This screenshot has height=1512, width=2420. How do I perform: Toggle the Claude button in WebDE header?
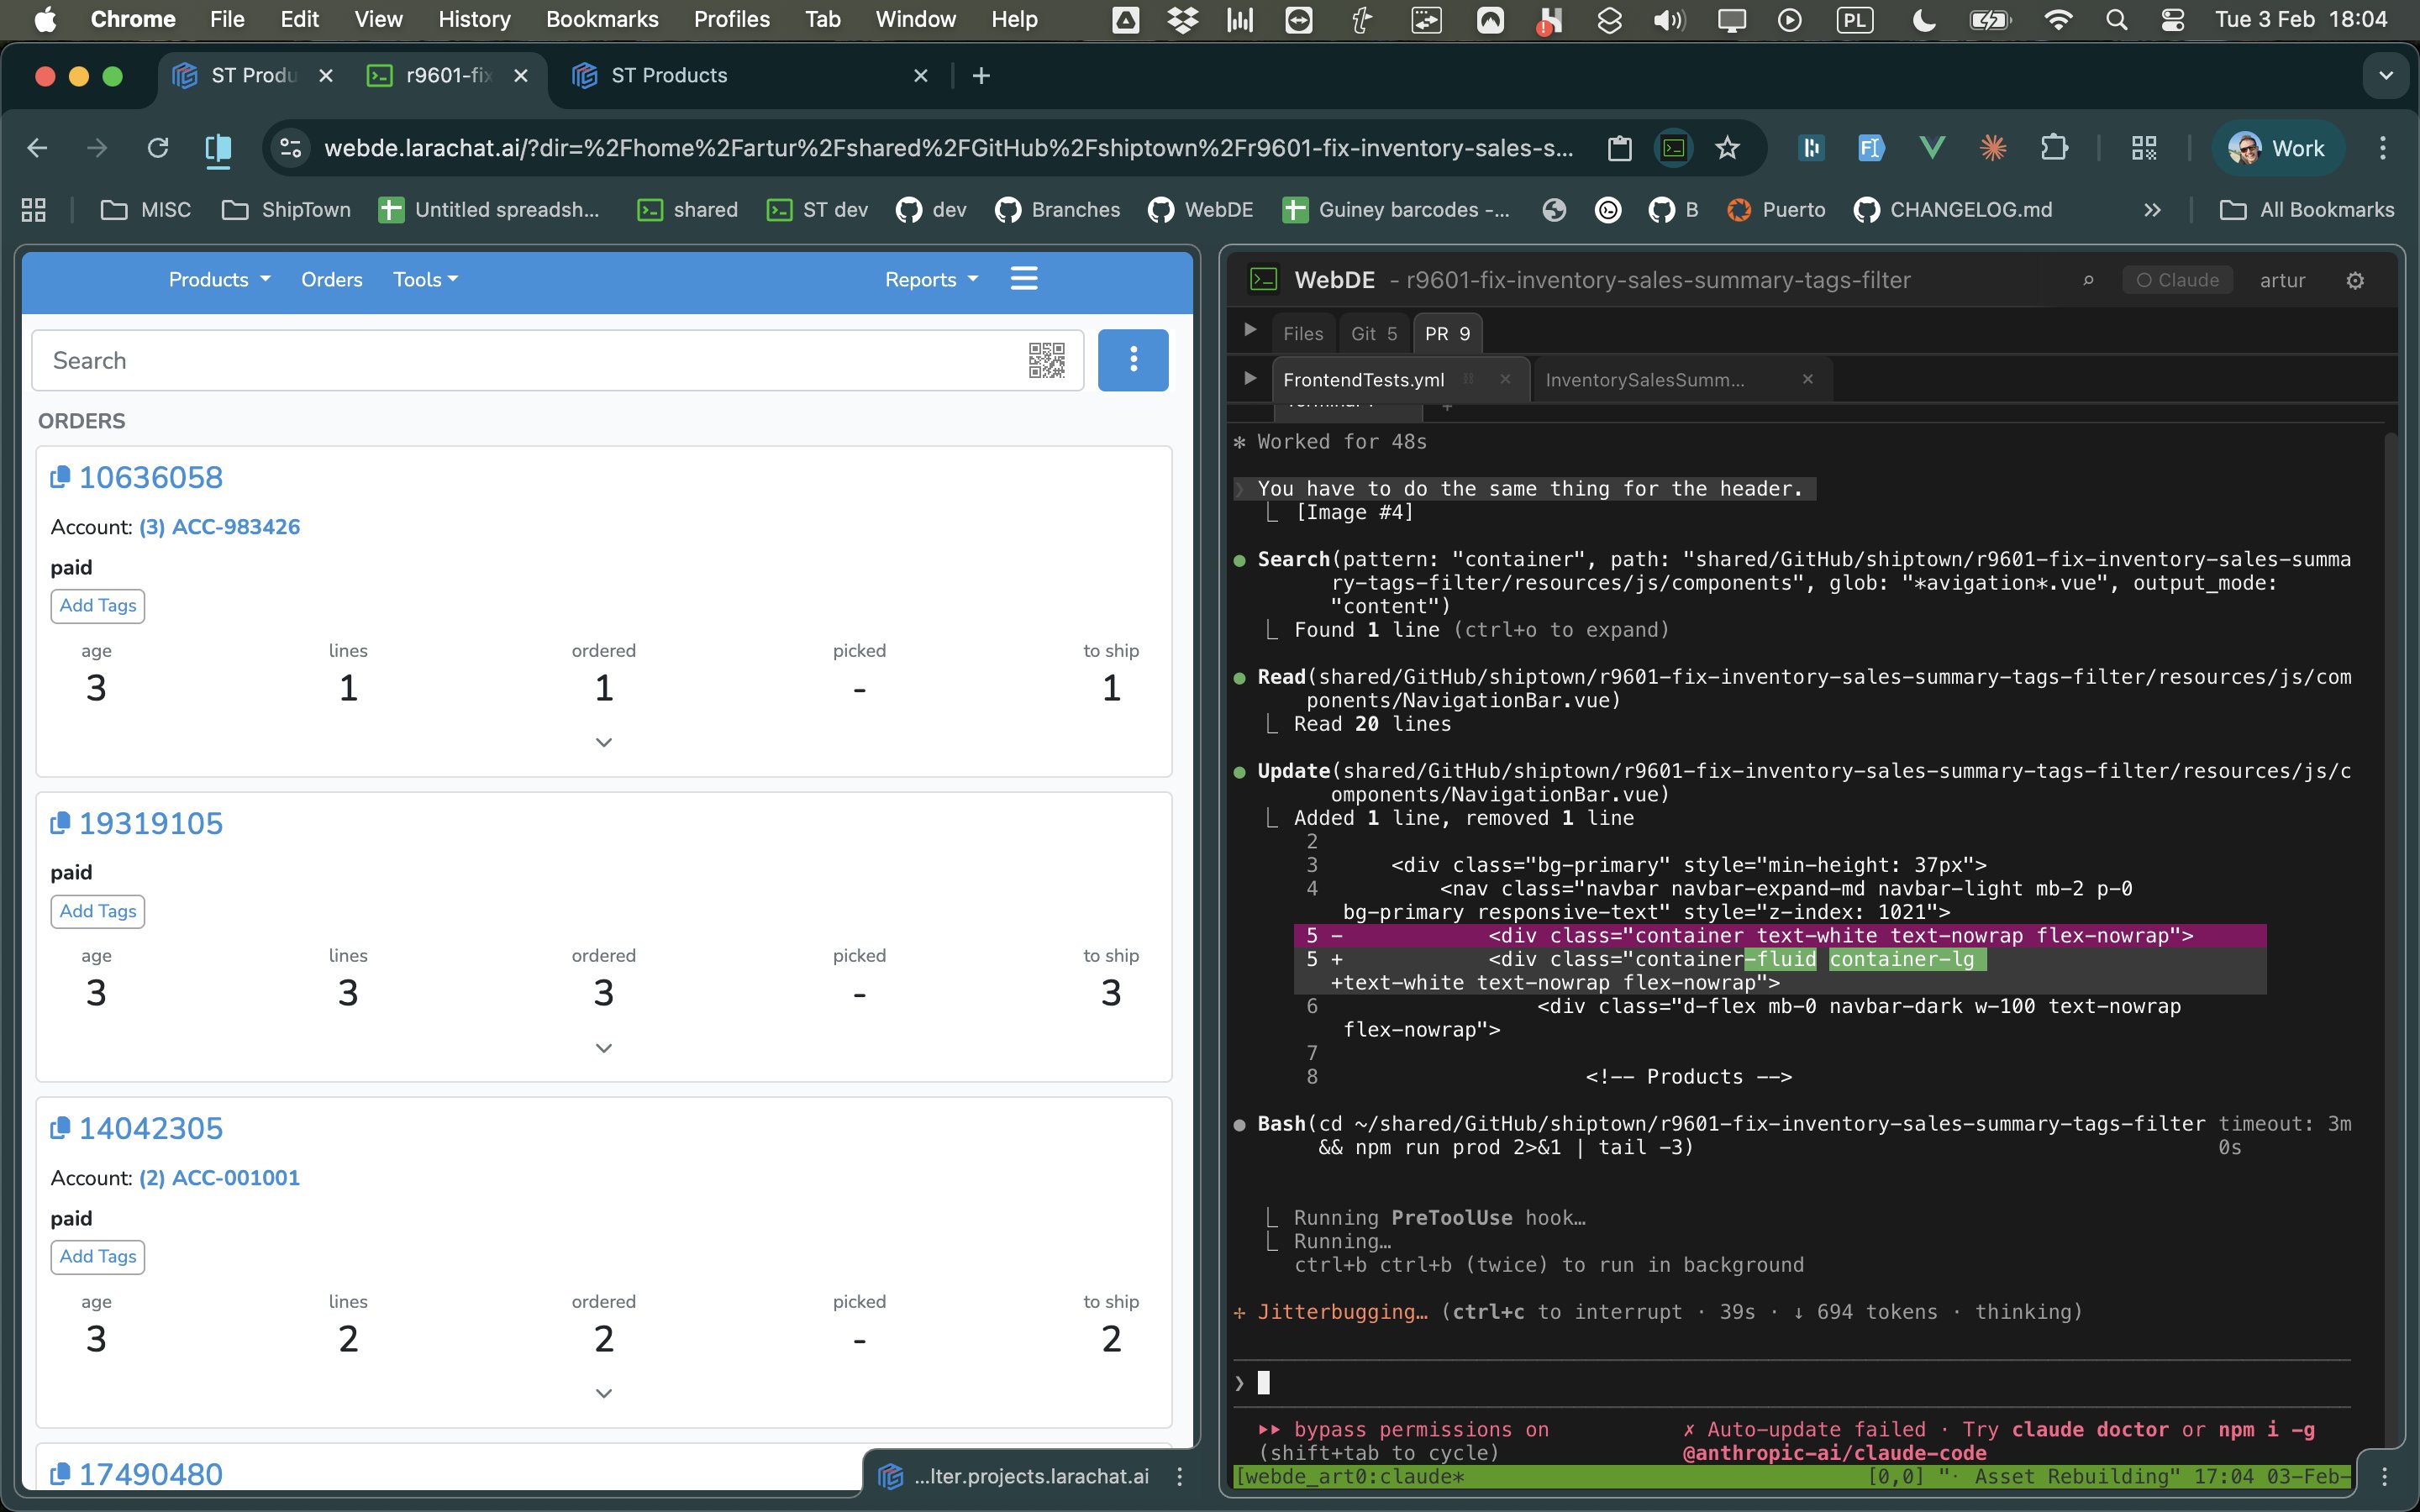2177,281
